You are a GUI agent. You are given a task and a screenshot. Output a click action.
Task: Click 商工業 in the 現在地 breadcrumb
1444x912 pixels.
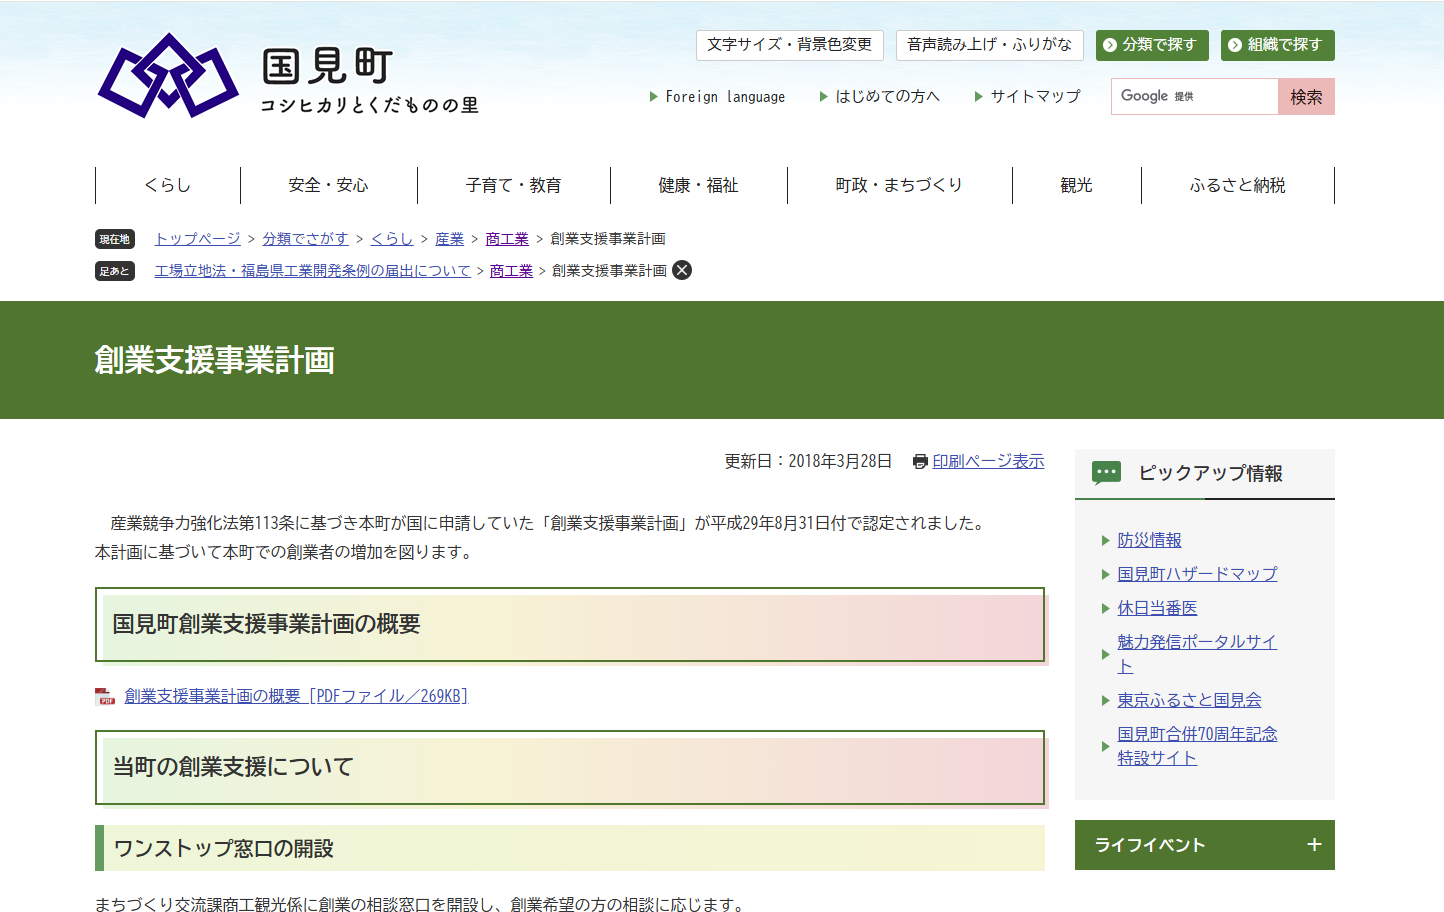(x=507, y=239)
